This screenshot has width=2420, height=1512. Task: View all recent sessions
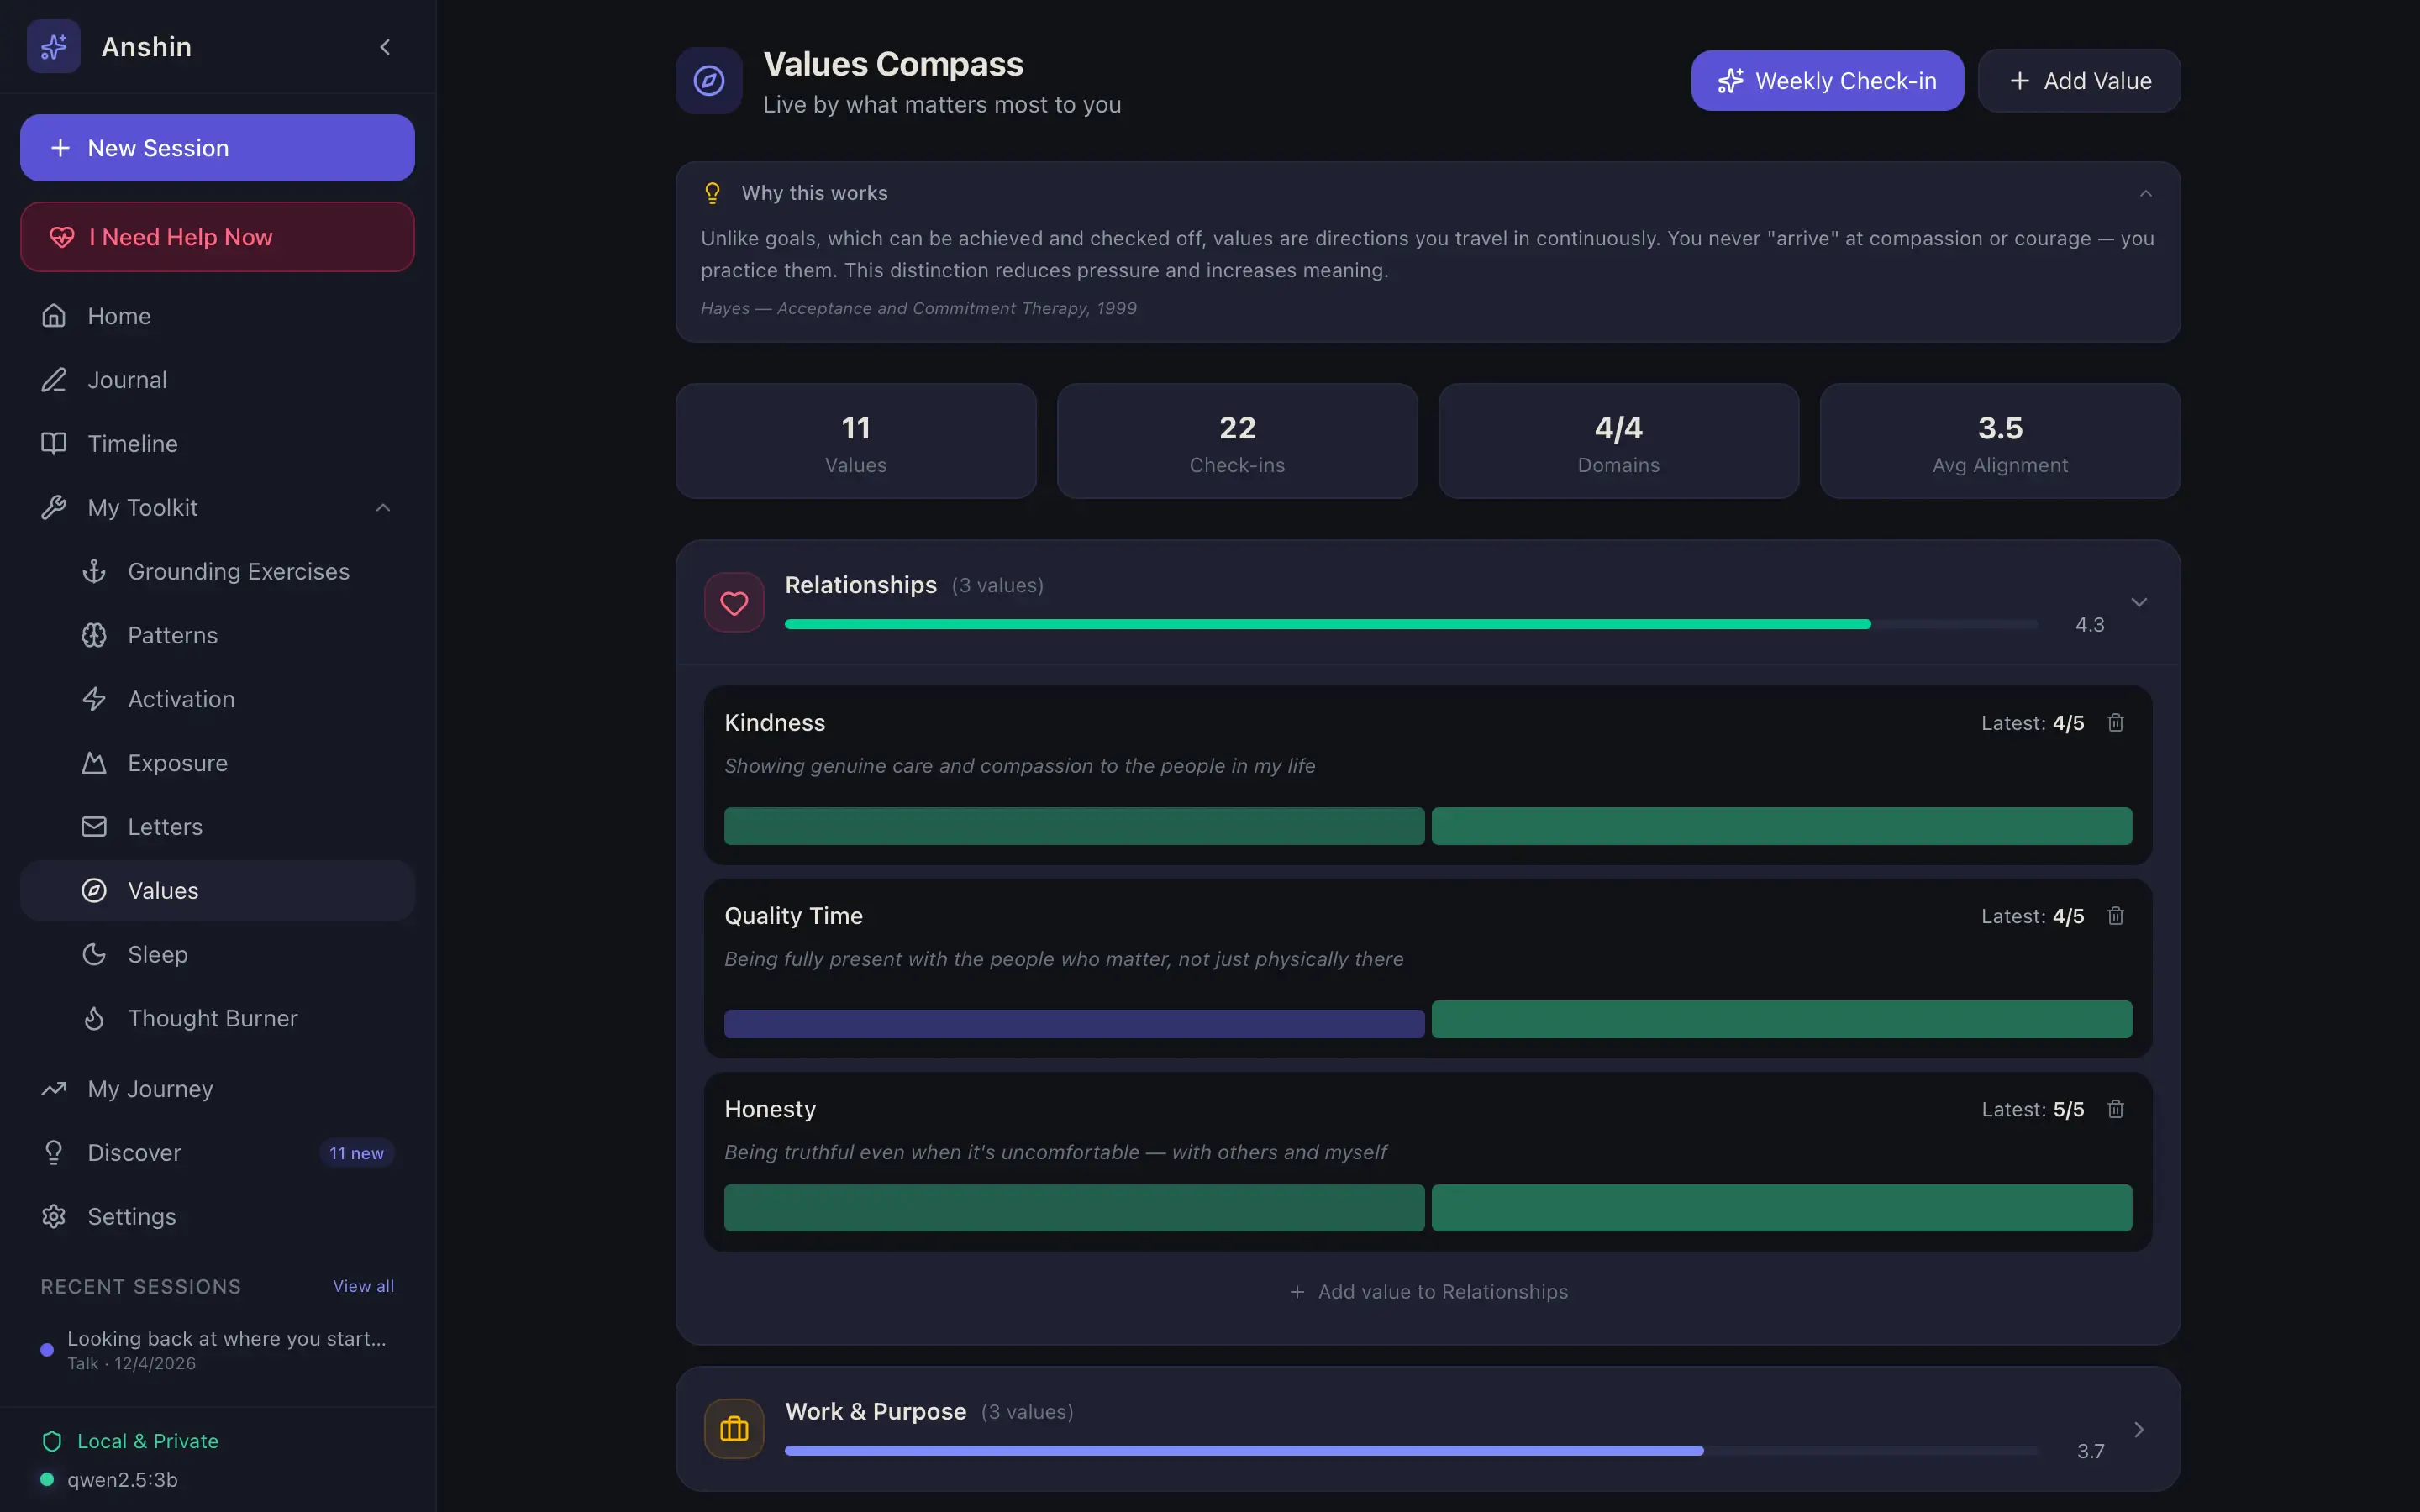363,1286
